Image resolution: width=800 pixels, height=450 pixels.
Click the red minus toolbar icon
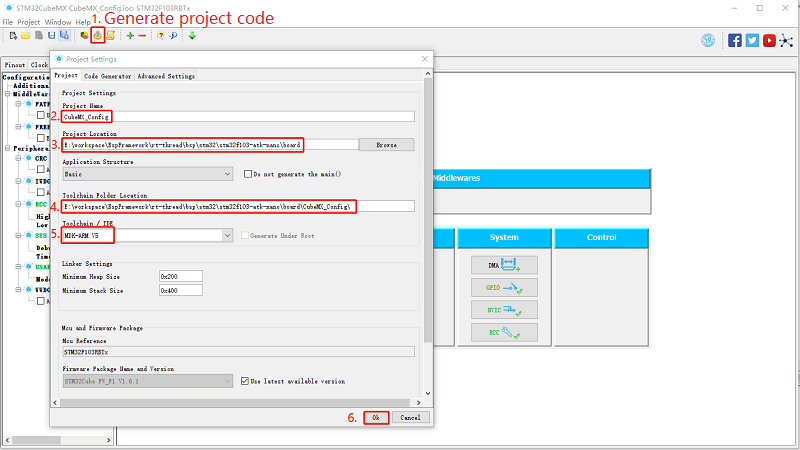[142, 36]
